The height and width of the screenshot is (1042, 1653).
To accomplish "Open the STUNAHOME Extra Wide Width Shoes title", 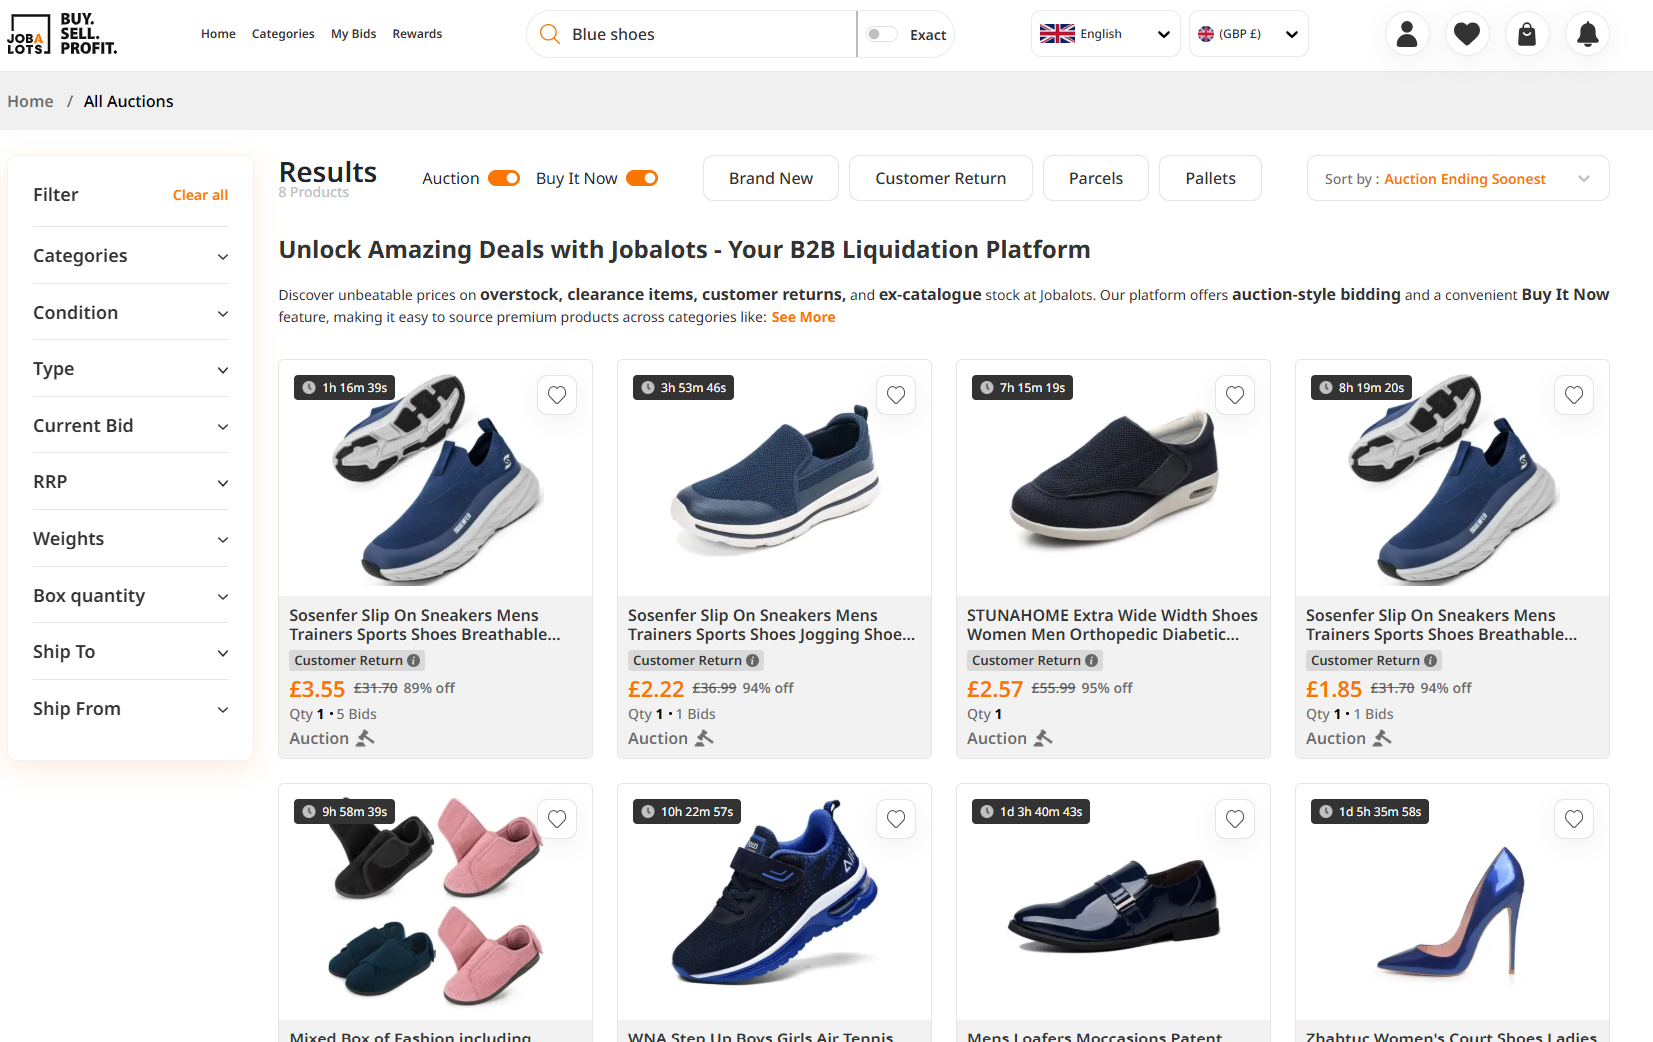I will (x=1112, y=625).
